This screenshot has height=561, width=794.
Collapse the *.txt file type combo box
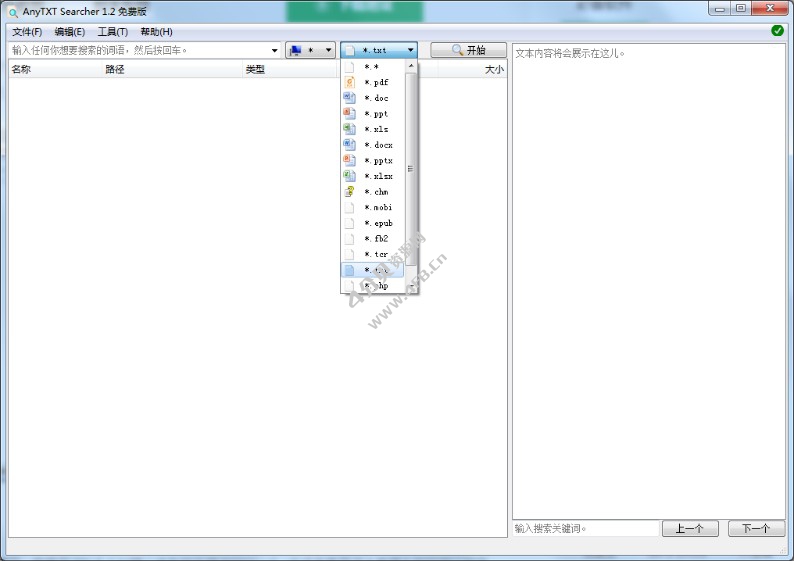coord(379,50)
